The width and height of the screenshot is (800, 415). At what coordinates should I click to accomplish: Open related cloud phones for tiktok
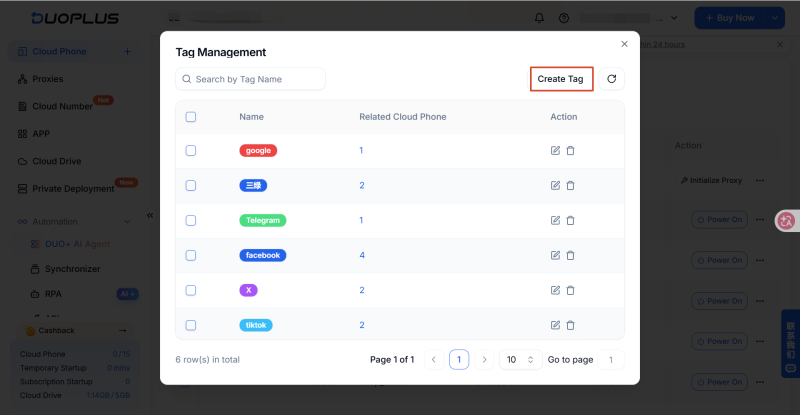[362, 325]
